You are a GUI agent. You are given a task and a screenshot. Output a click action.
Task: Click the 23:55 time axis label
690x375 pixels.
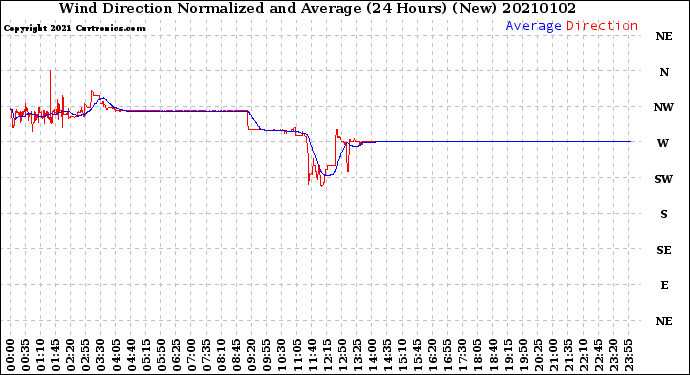click(x=629, y=355)
